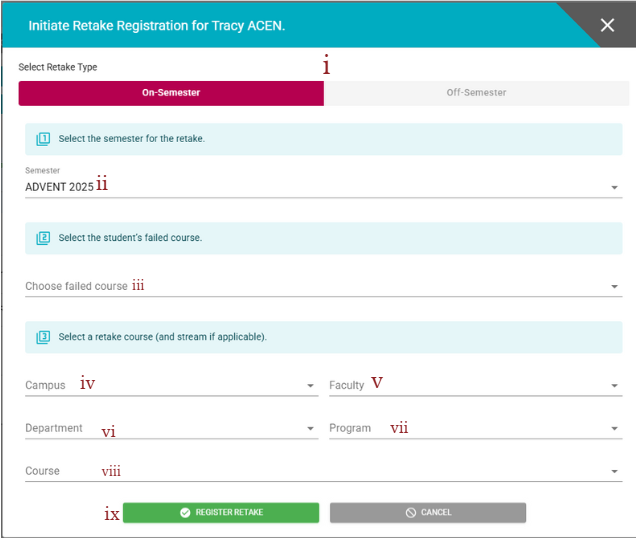636x538 pixels.
Task: Open the Department selection dropdown
Action: coord(170,428)
